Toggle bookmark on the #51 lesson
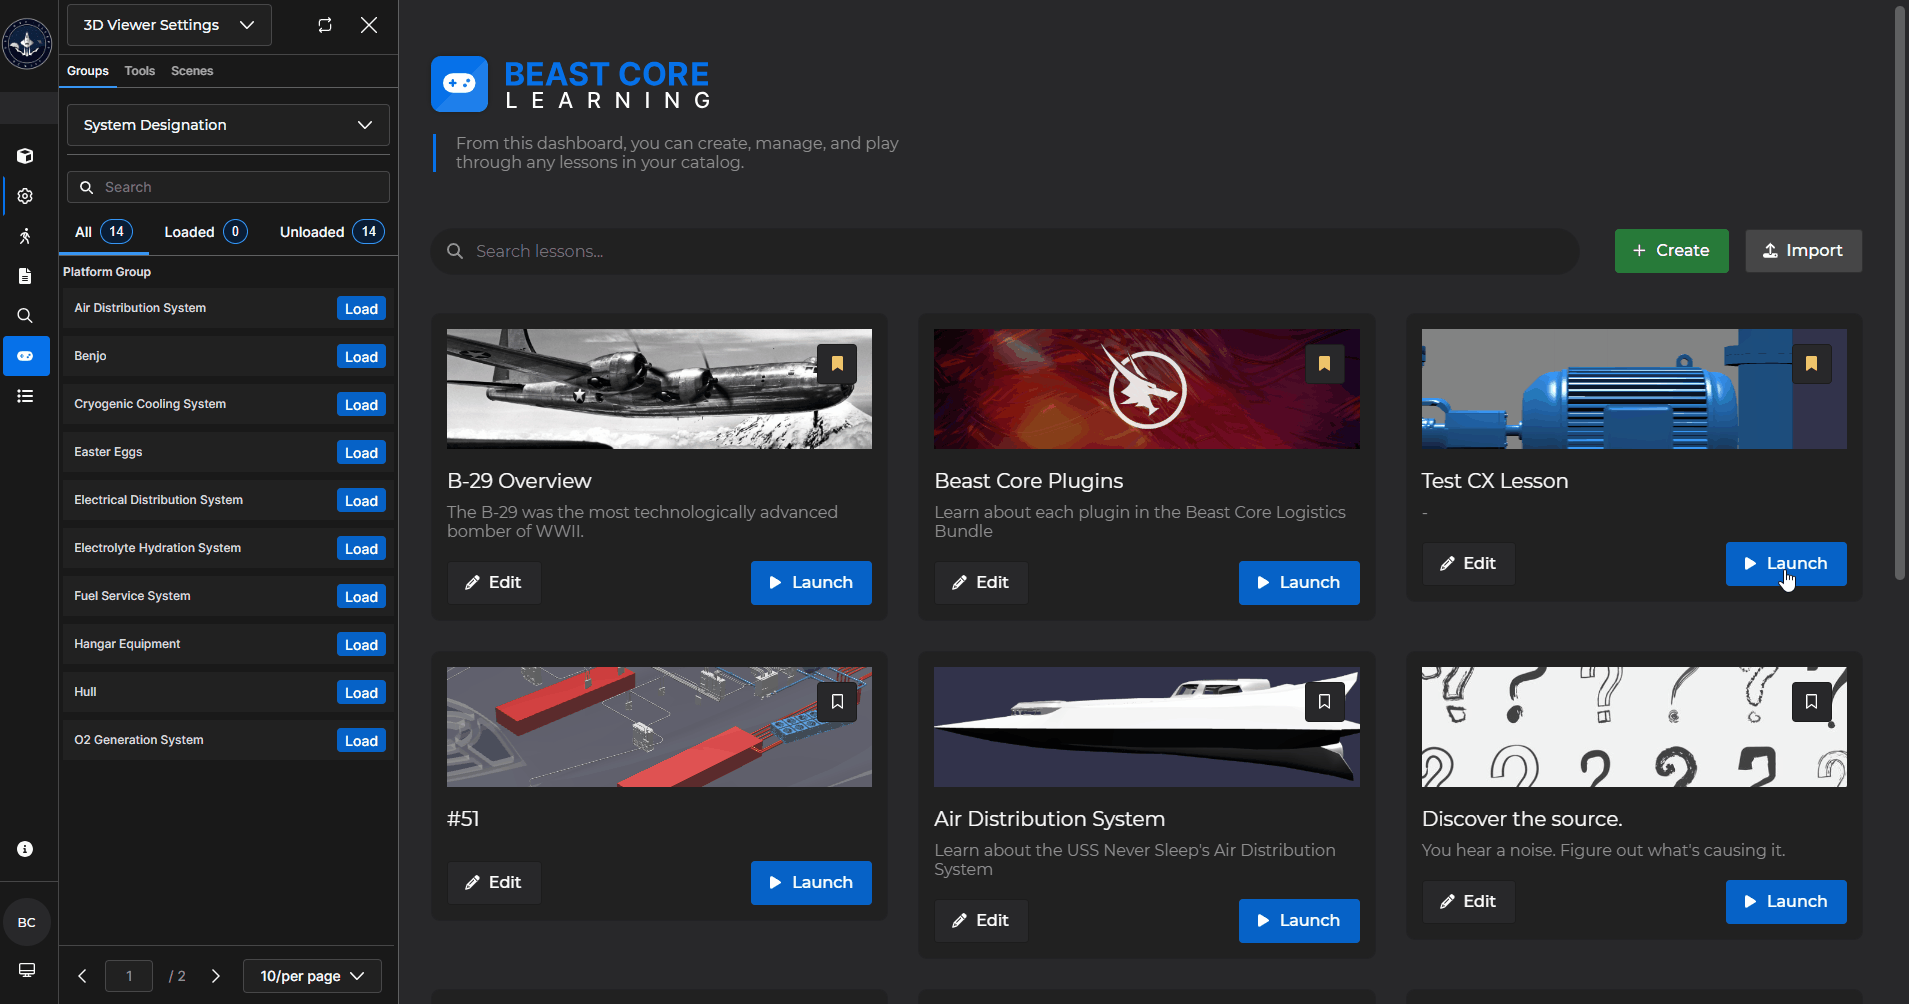 [x=837, y=702]
